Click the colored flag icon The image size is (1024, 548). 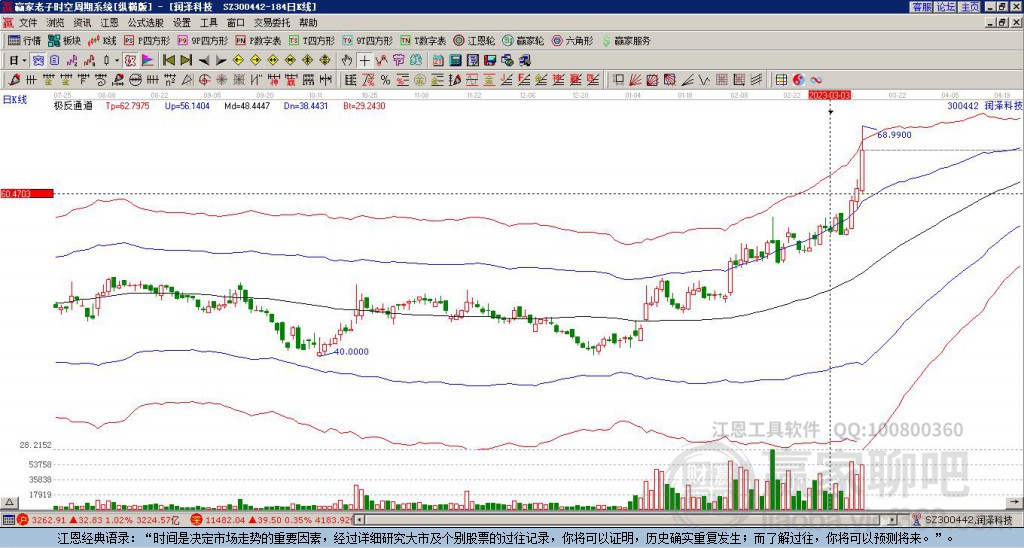148,61
